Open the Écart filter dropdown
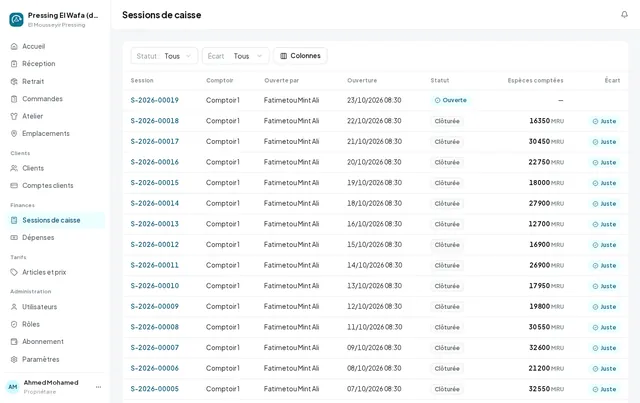This screenshot has height=403, width=640. click(x=236, y=56)
